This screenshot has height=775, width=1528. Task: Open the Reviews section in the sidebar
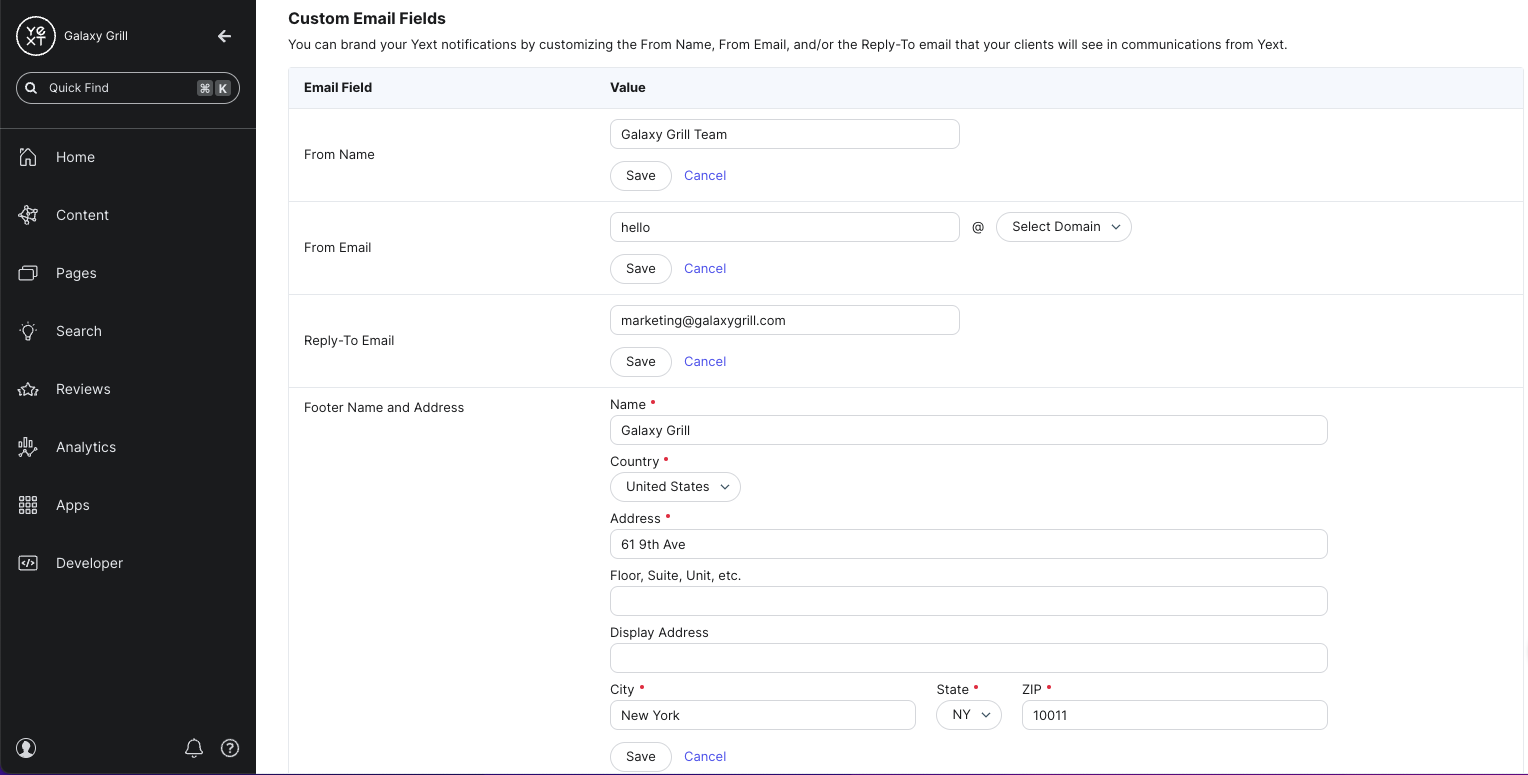83,389
